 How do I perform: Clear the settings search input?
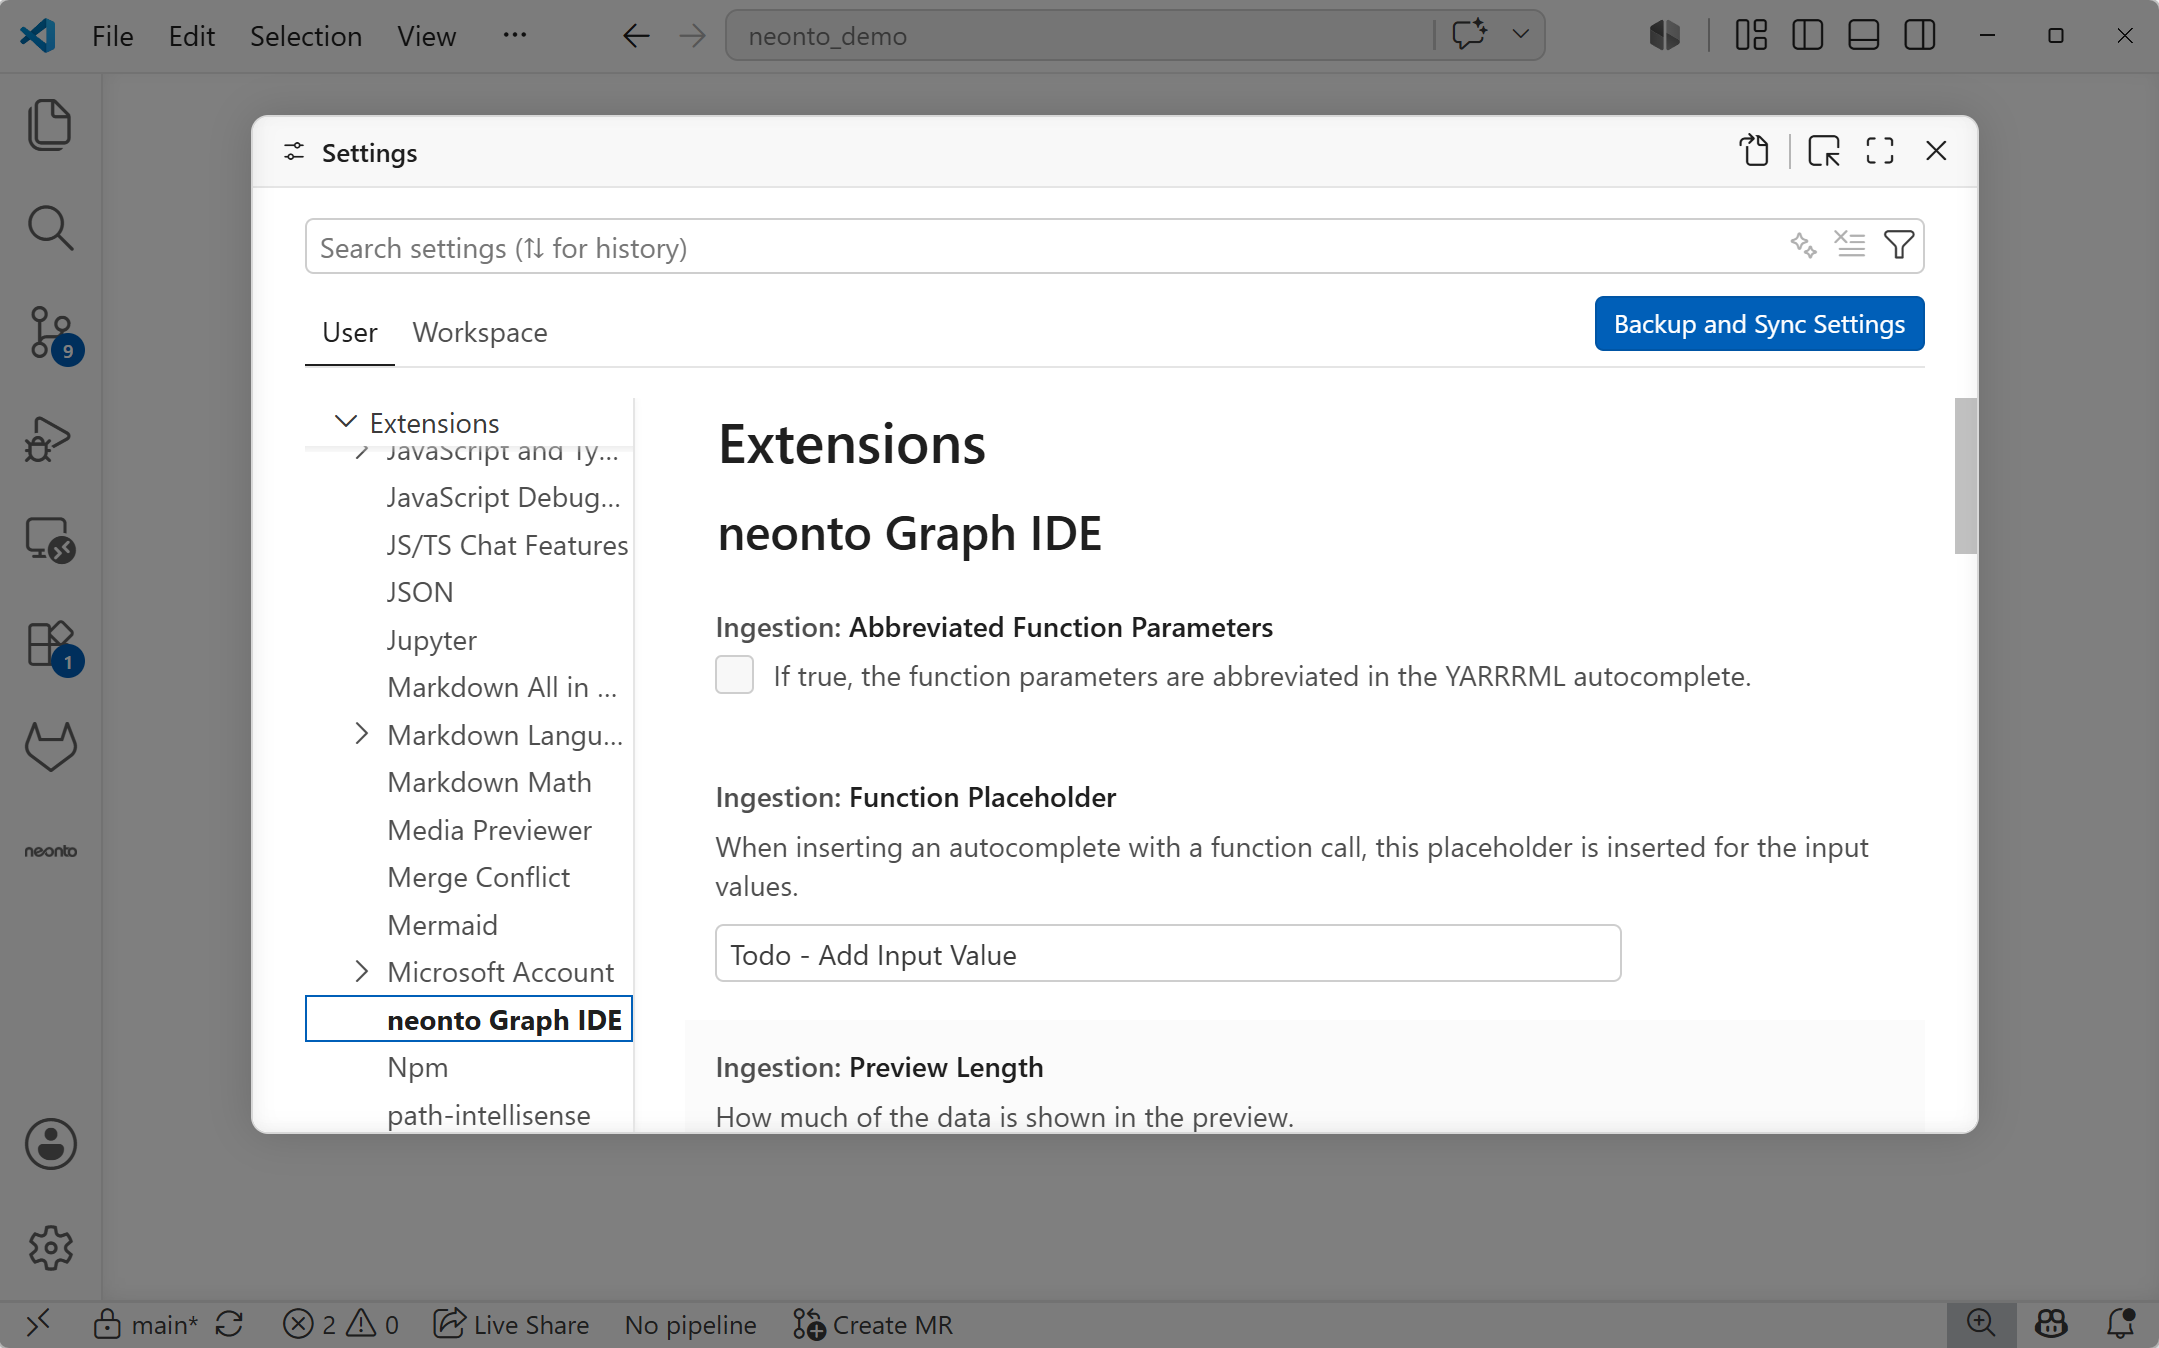tap(1850, 245)
